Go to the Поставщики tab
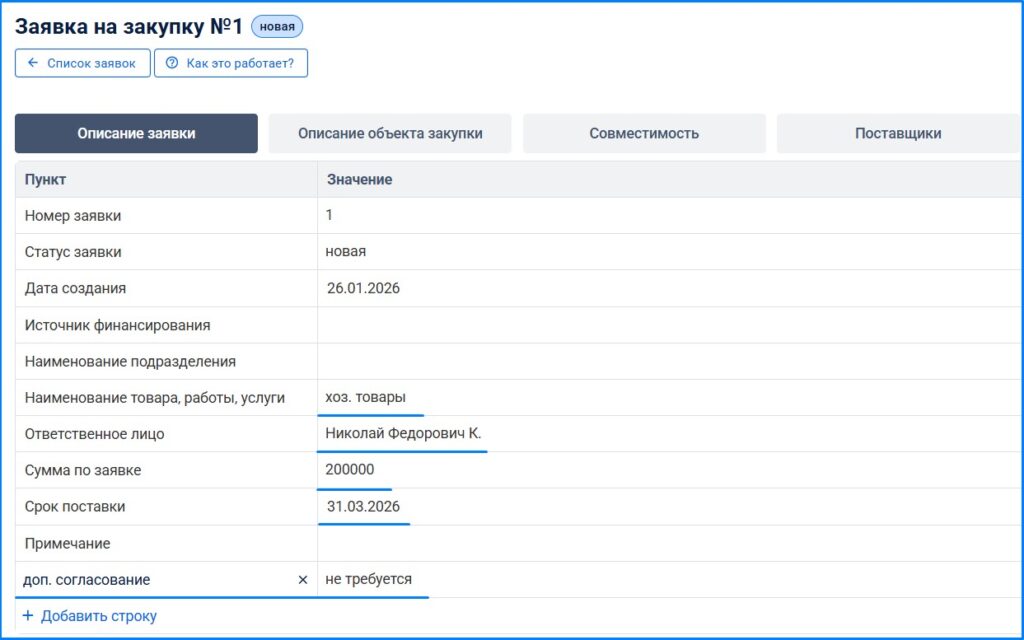This screenshot has height=640, width=1024. 898,133
